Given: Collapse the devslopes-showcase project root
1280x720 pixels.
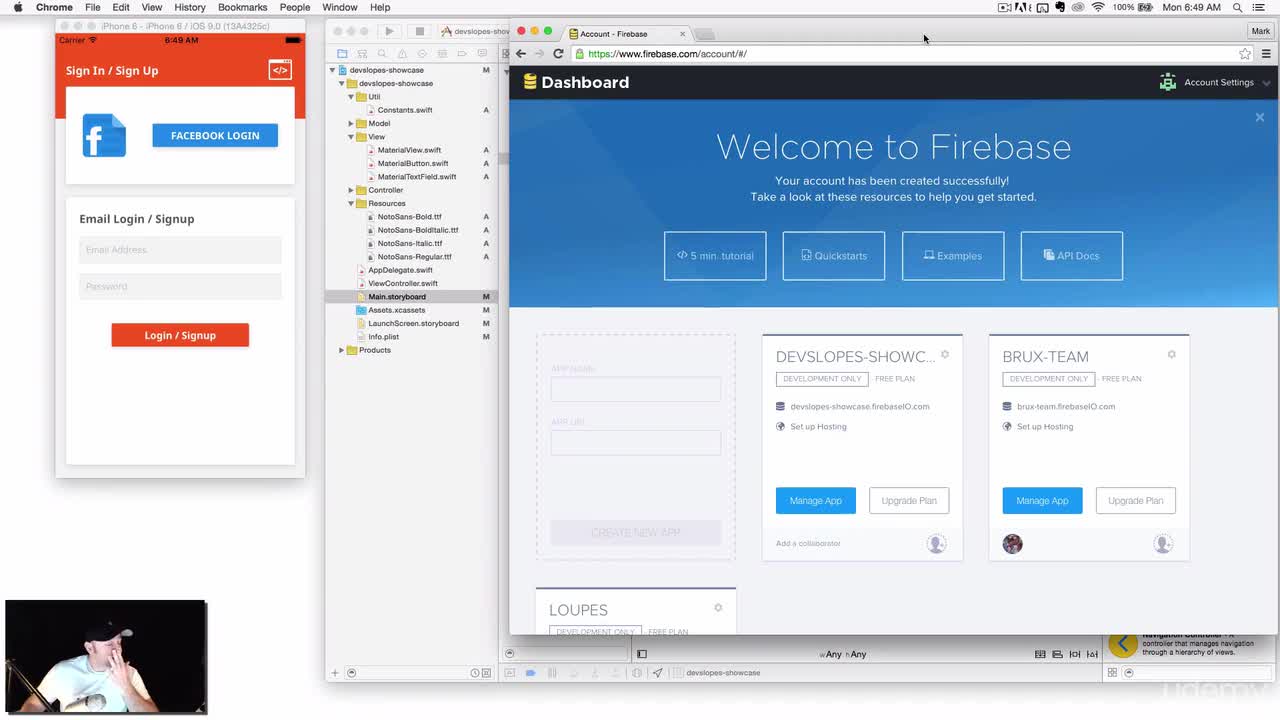Looking at the screenshot, I should [333, 70].
